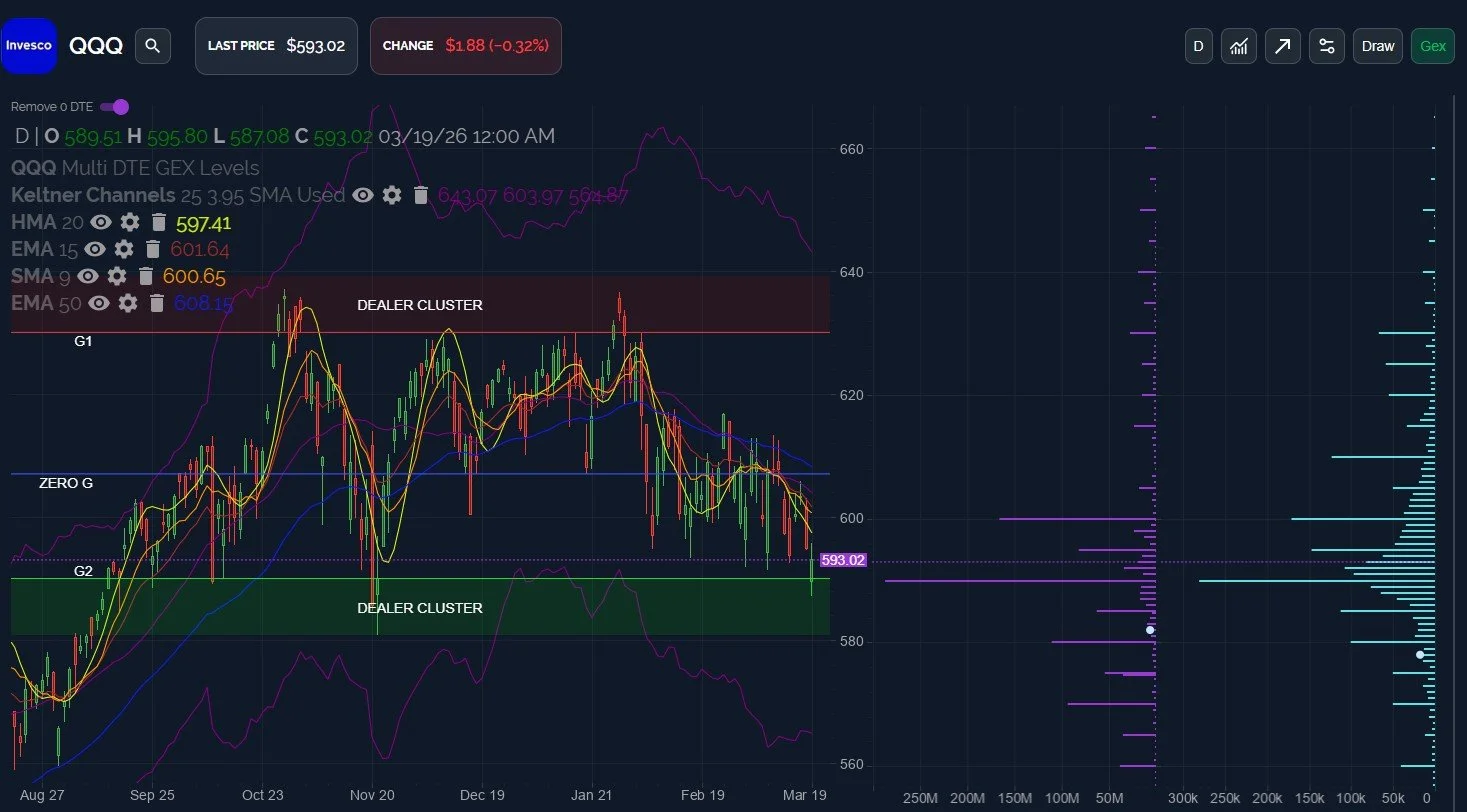Open the Draw tools button

point(1378,46)
